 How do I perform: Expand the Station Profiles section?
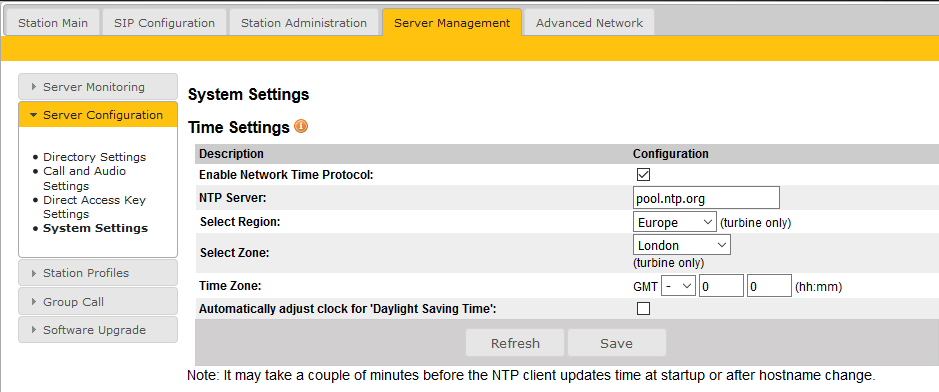pos(98,273)
